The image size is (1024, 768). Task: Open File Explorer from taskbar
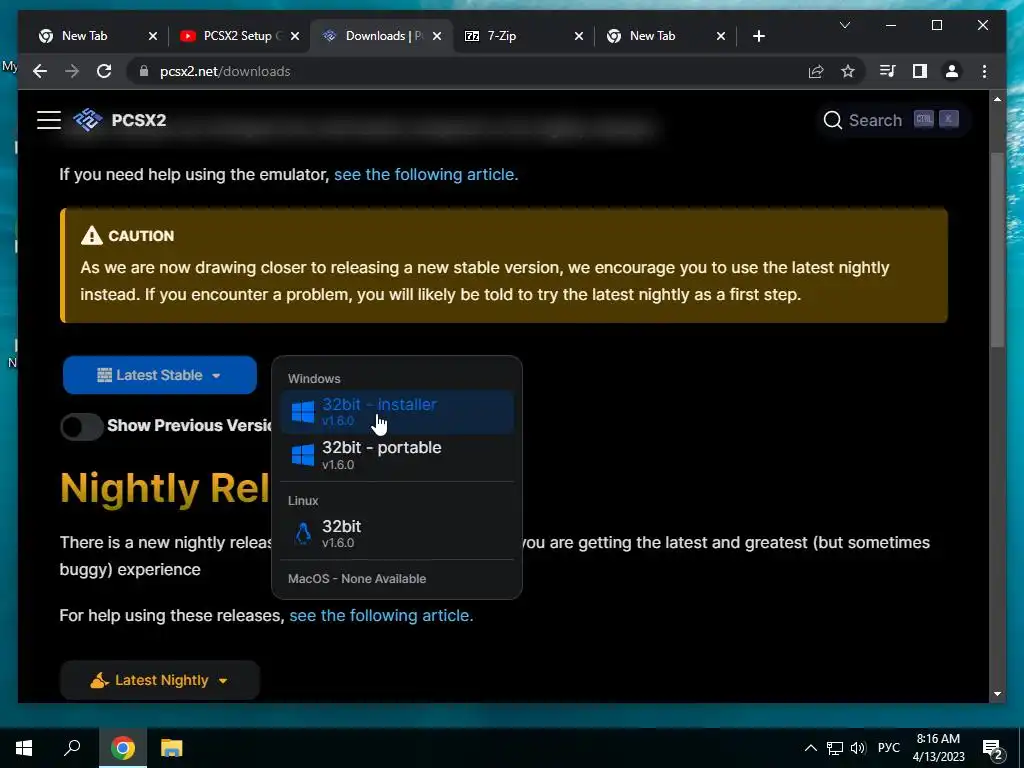click(x=172, y=748)
